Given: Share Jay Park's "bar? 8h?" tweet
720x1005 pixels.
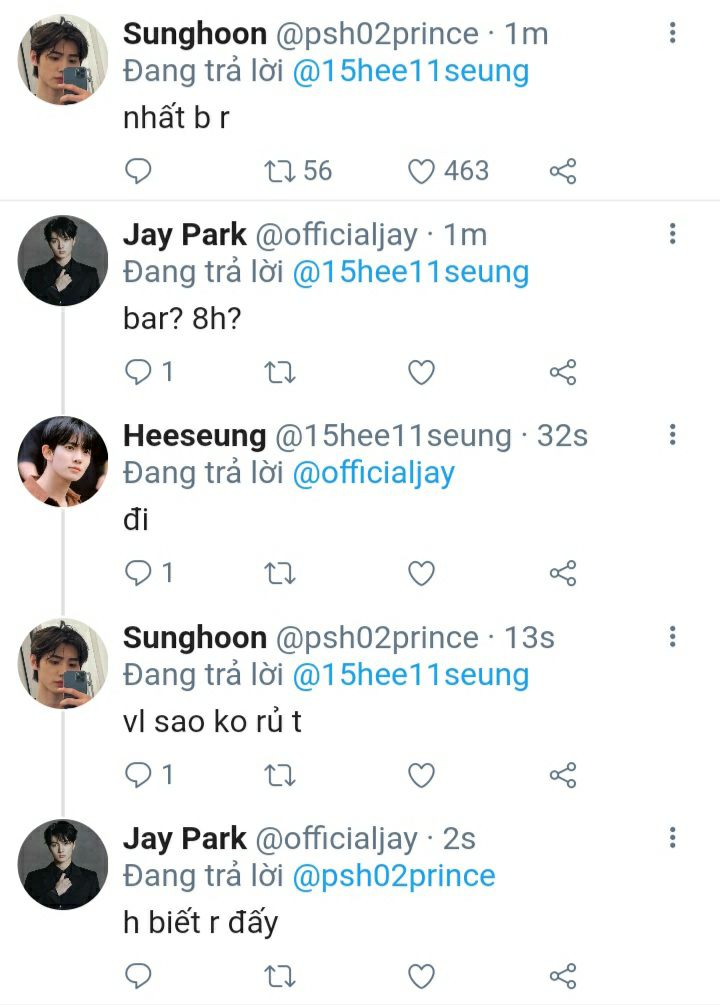Looking at the screenshot, I should pyautogui.click(x=563, y=373).
